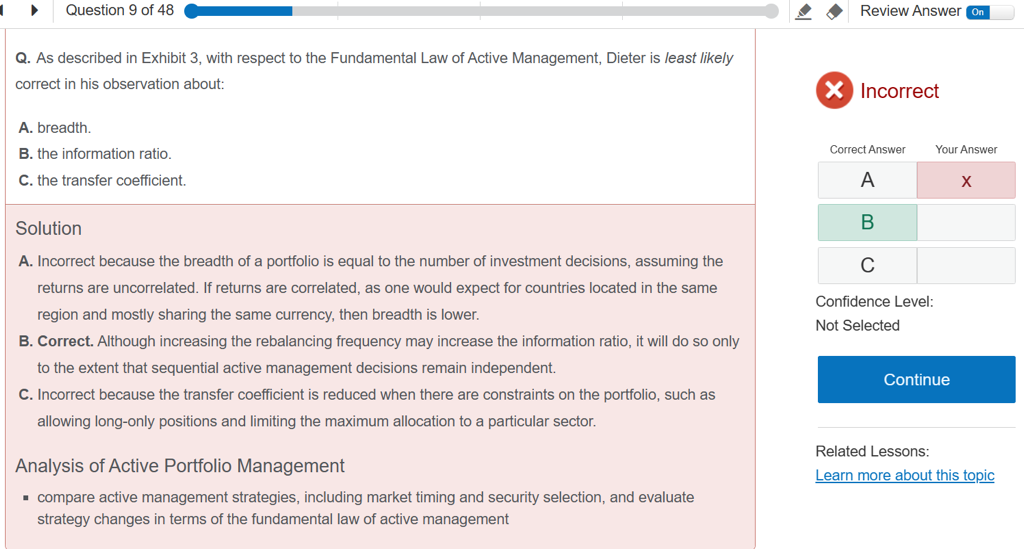Image resolution: width=1024 pixels, height=549 pixels.
Task: Select answer row A in results table
Action: tap(867, 181)
